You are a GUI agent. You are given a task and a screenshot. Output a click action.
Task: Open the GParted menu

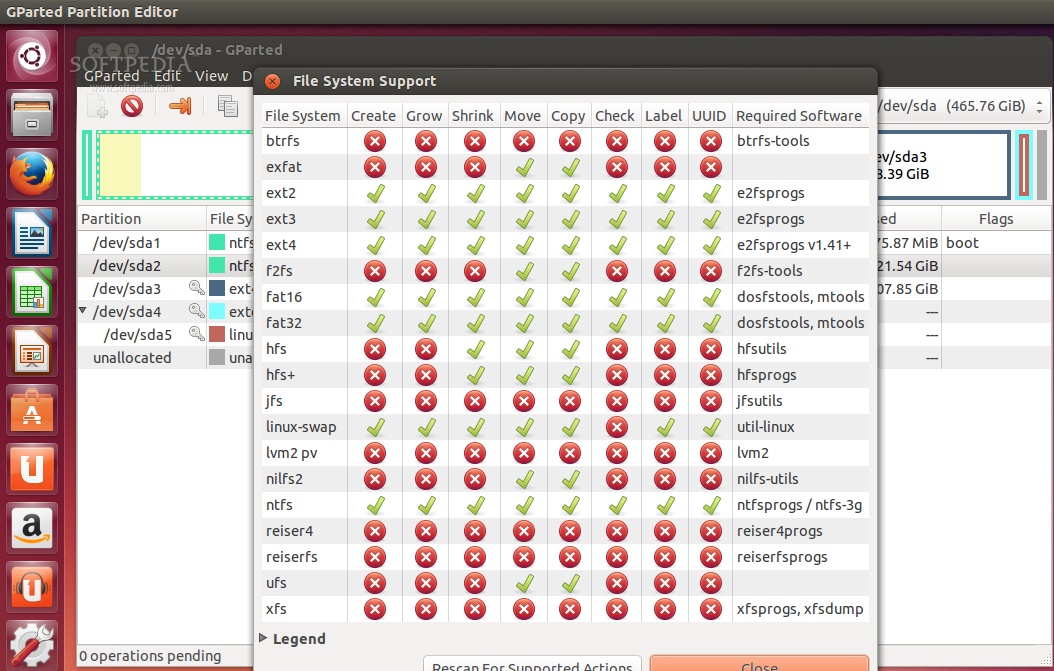(111, 75)
